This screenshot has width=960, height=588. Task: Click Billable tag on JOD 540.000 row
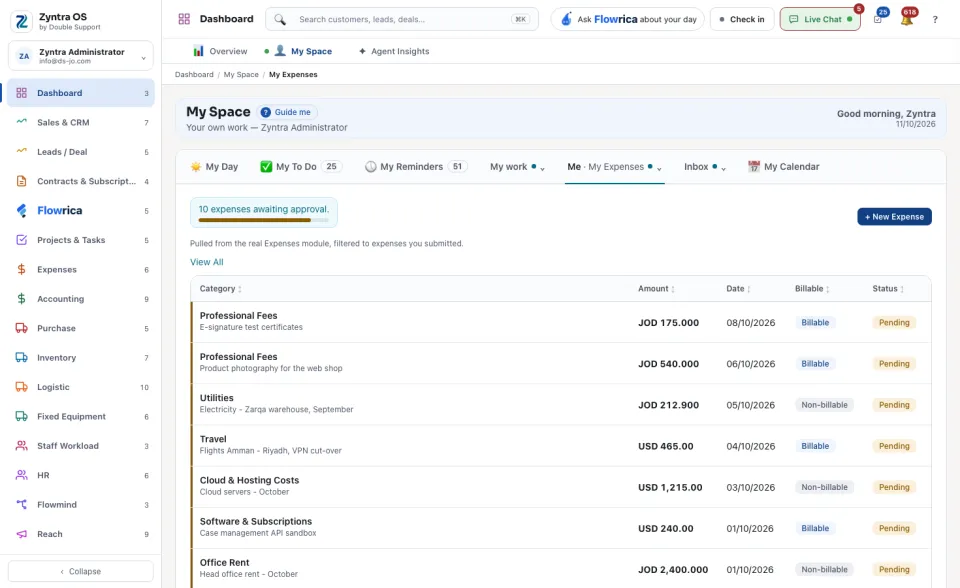click(815, 364)
